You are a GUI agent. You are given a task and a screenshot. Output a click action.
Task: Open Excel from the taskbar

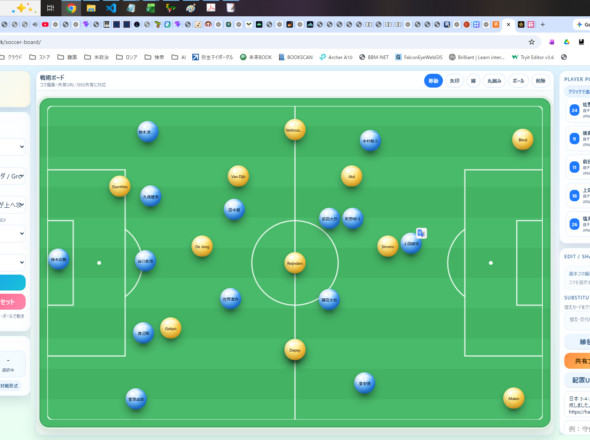[x=151, y=8]
